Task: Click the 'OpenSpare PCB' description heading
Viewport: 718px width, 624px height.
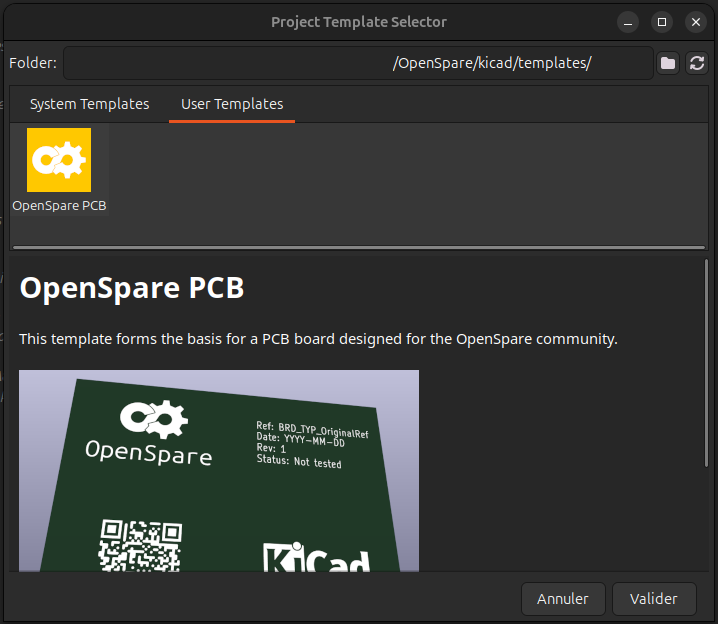Action: point(132,288)
